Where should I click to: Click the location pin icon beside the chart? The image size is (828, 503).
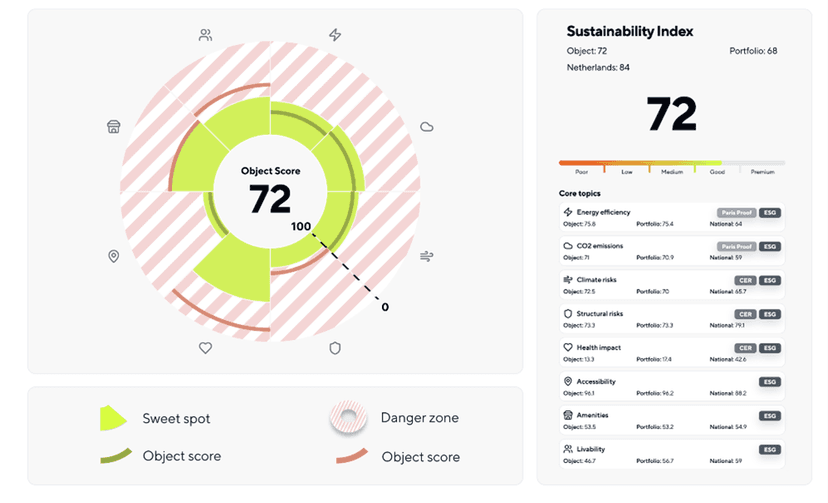[x=113, y=256]
